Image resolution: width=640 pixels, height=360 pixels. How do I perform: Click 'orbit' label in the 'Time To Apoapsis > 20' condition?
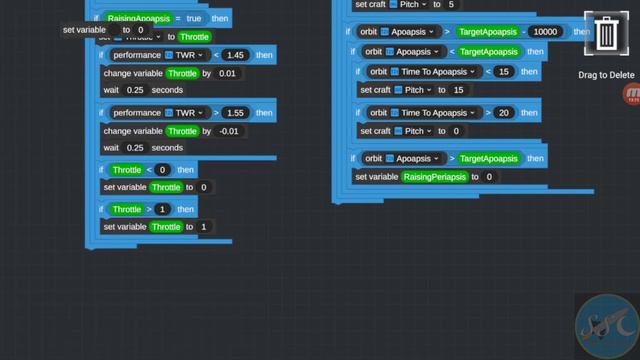point(378,113)
